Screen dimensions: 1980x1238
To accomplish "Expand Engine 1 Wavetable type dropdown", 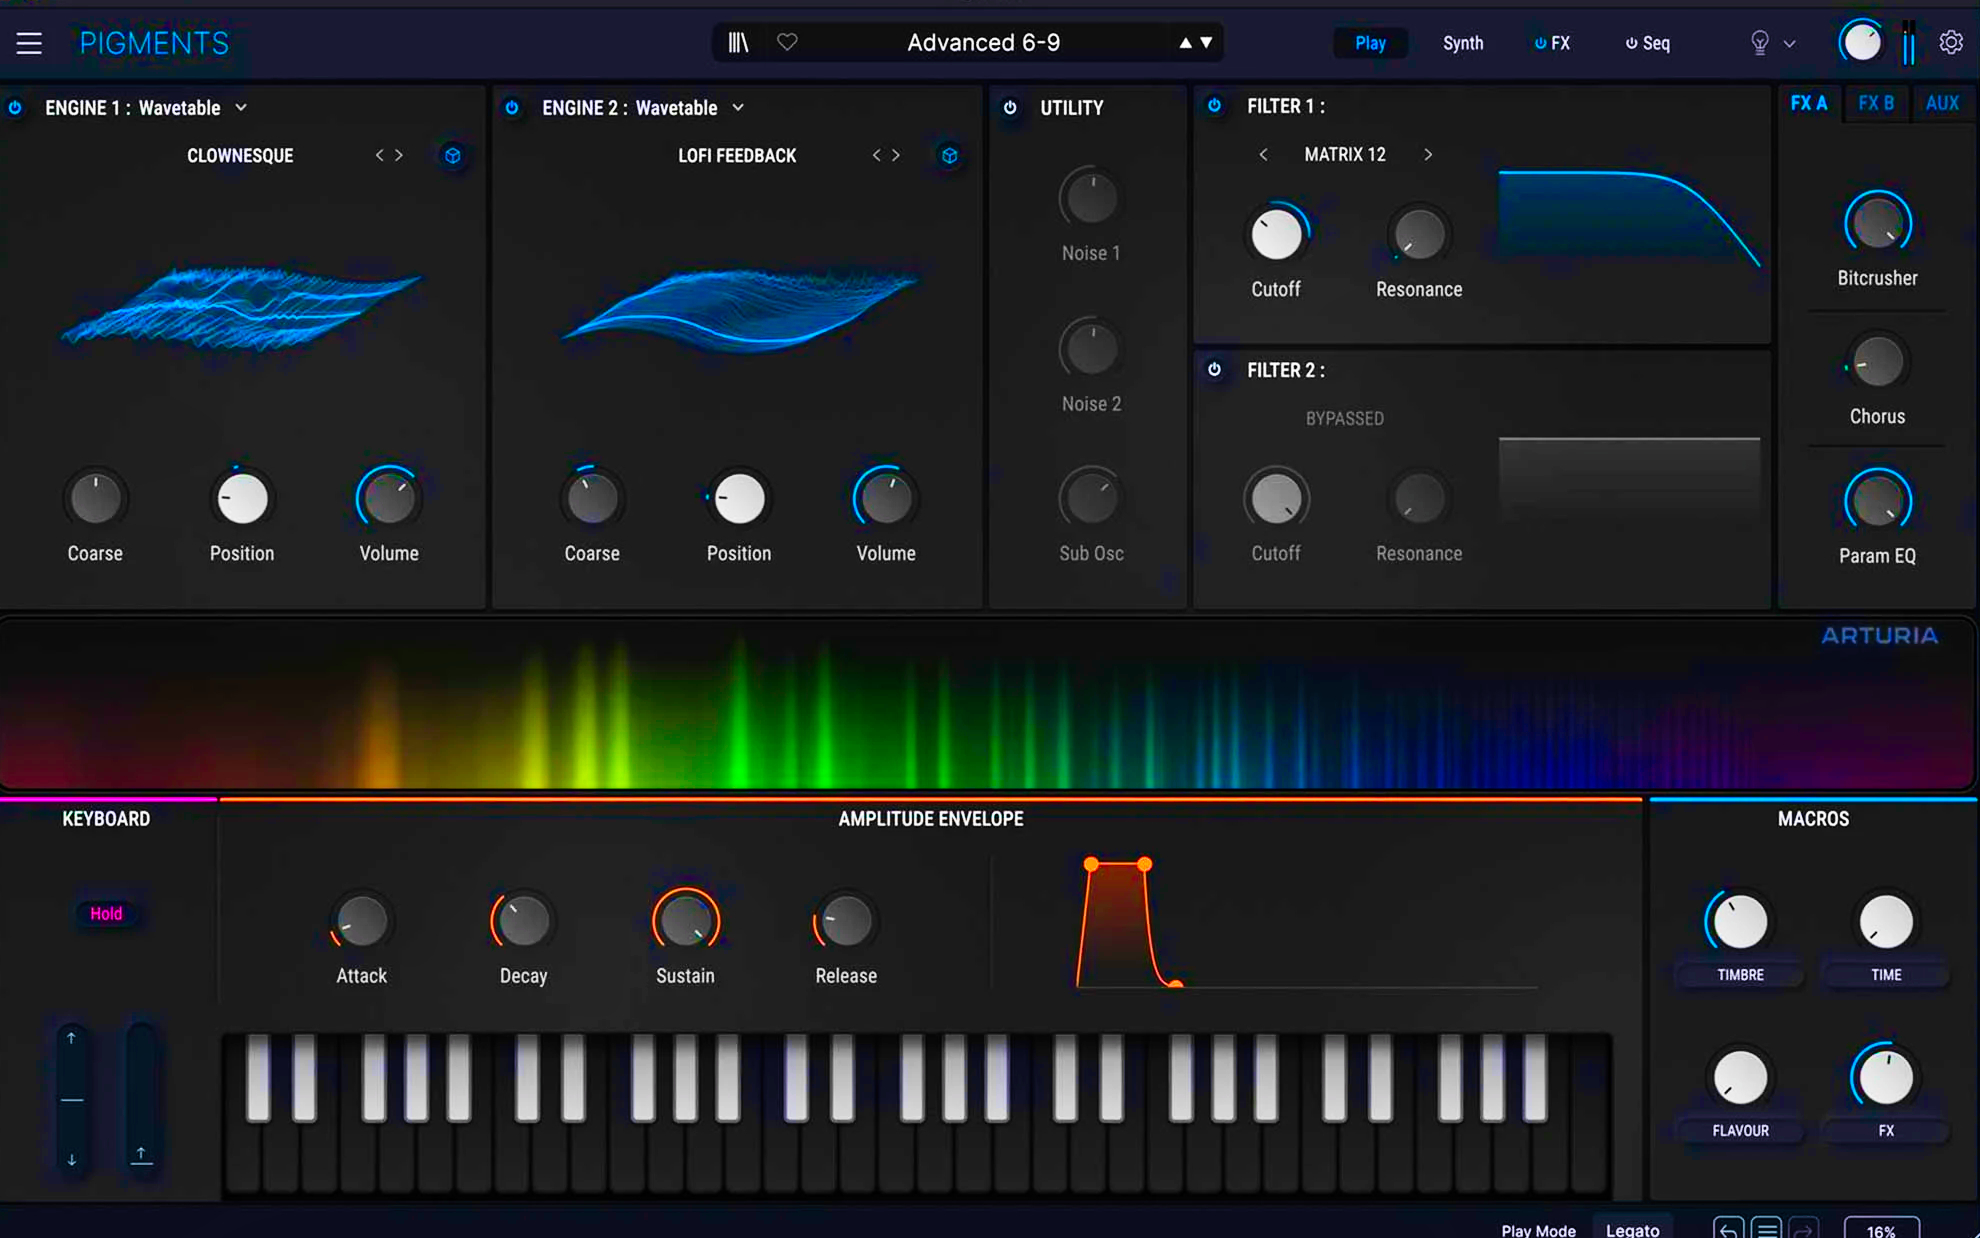I will tap(241, 107).
